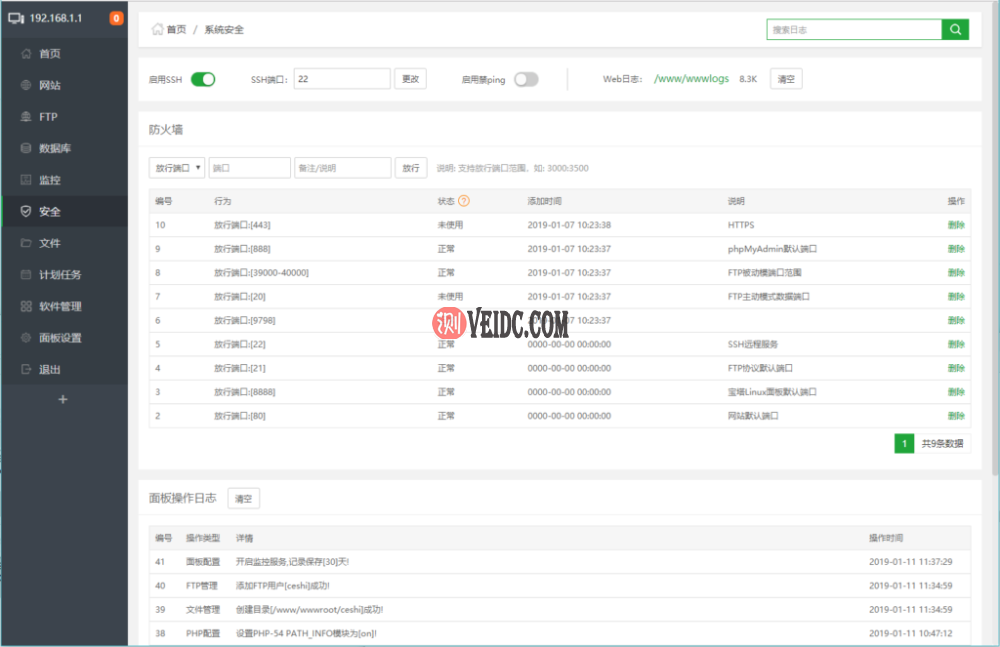Disable the 启用SSH toggle switch
This screenshot has width=1000, height=647.
coord(203,79)
